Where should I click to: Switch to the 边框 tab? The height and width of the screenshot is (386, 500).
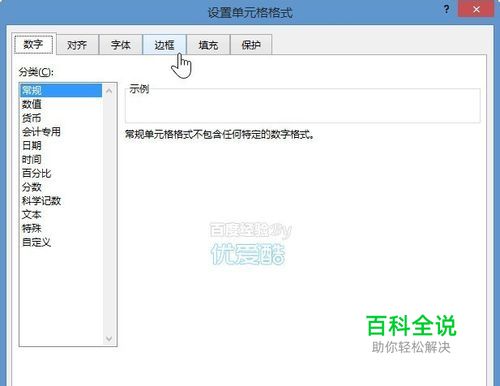click(x=164, y=45)
